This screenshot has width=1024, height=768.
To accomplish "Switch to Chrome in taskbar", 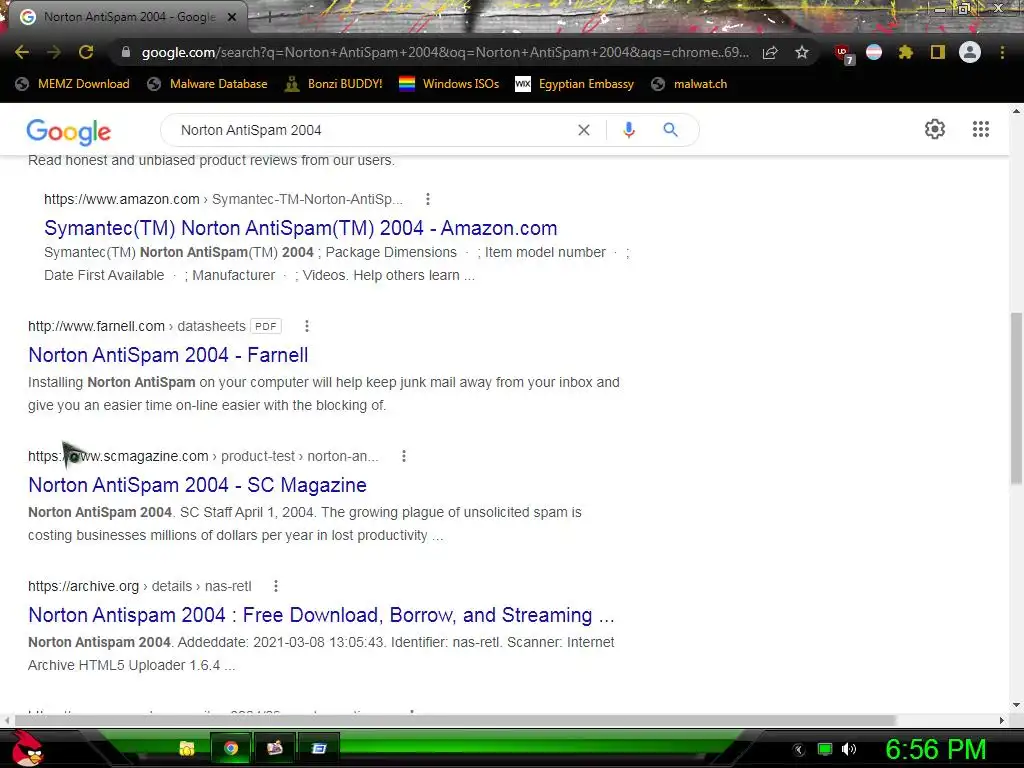I will 231,748.
